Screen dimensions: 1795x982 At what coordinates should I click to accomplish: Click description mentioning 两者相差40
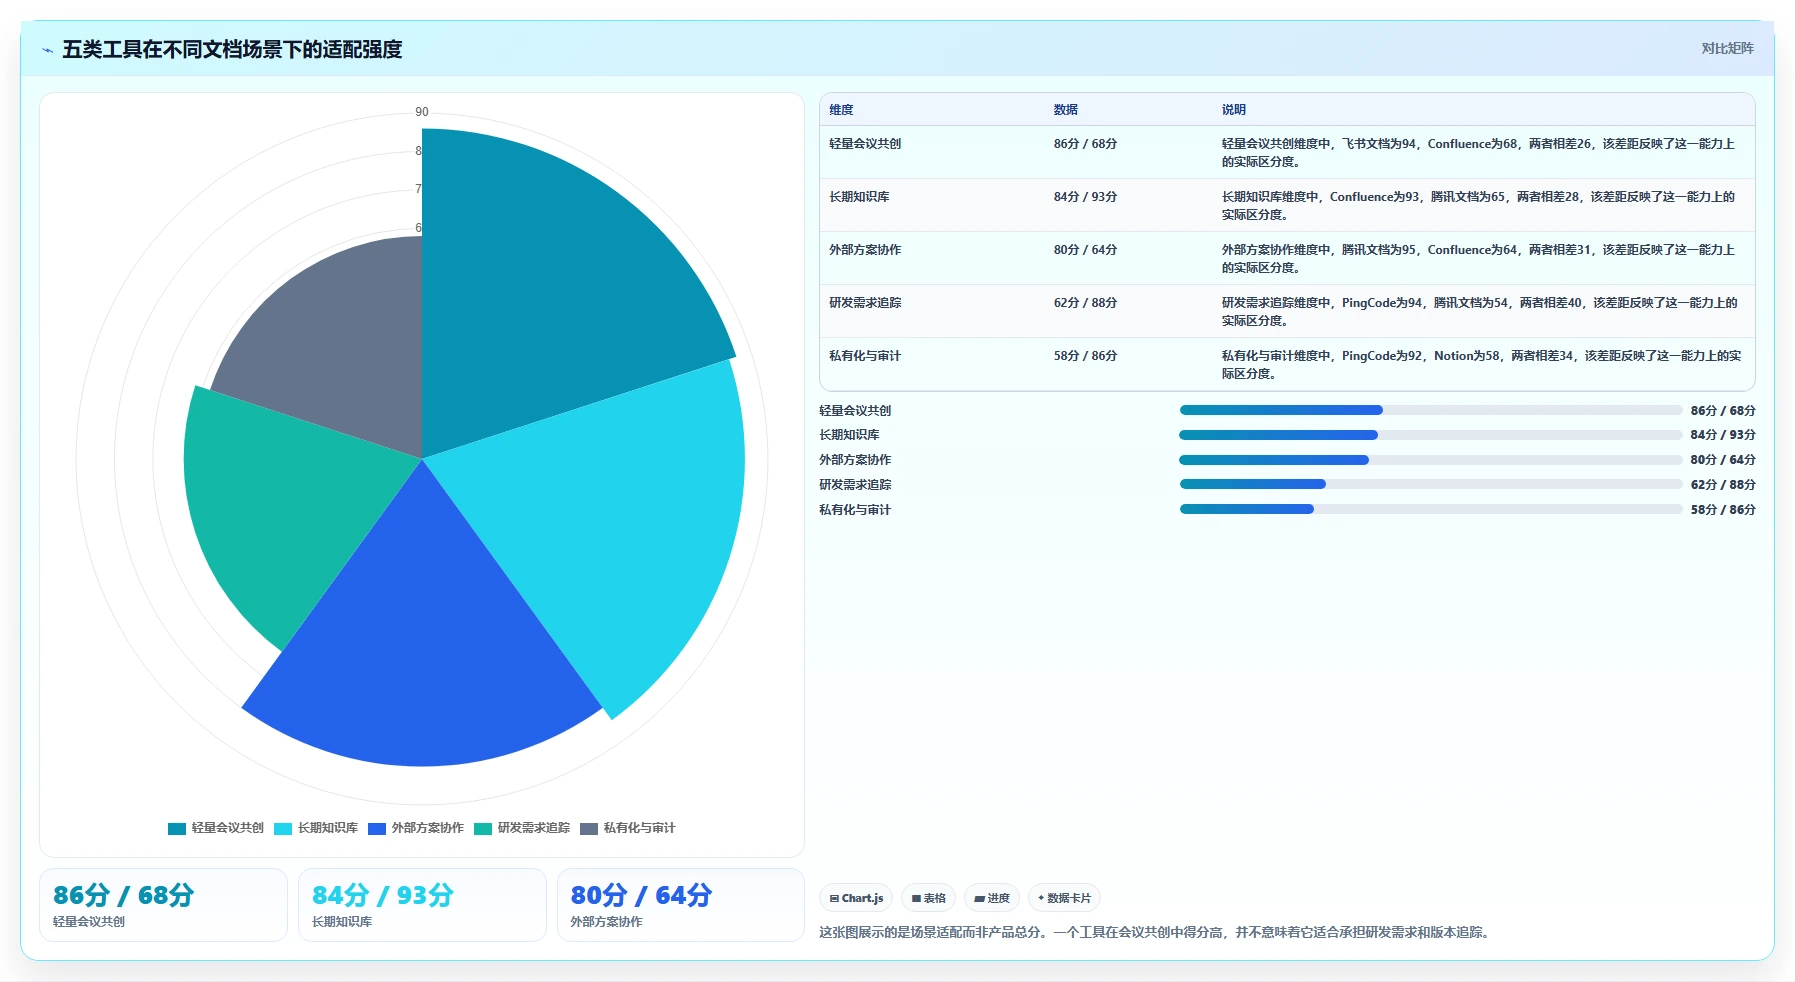(x=1478, y=312)
